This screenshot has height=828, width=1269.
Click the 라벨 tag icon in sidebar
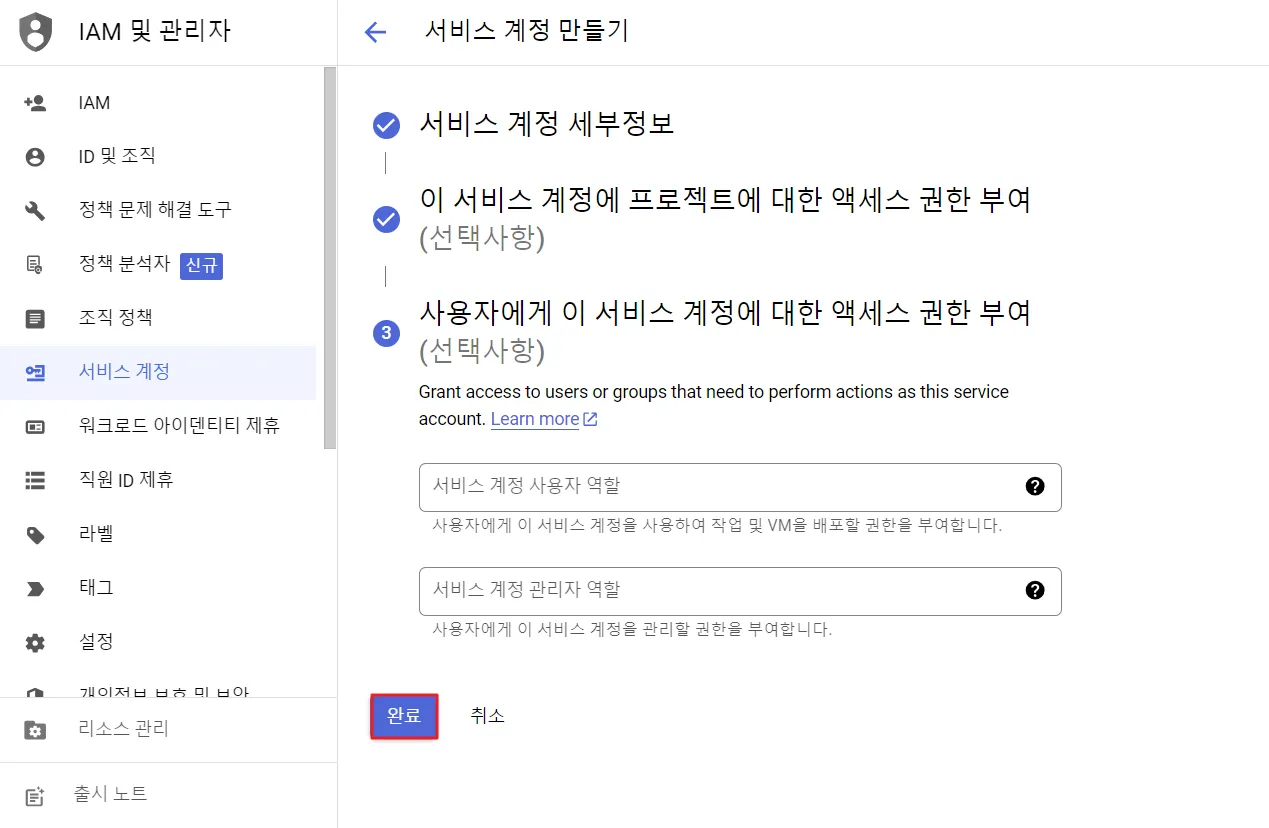[x=35, y=535]
